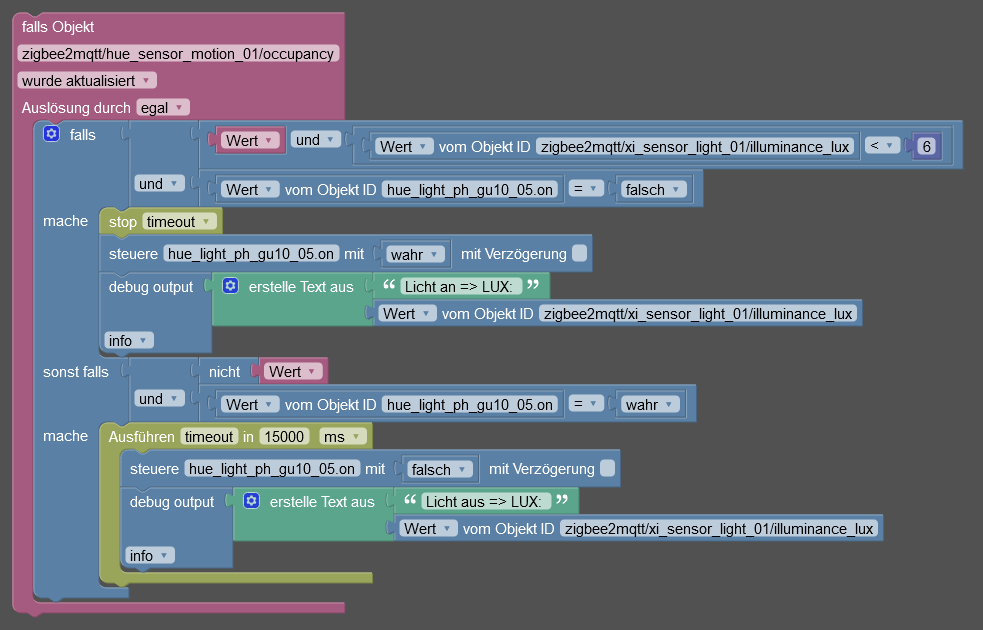Select illuminance_lux object ID in 'Licht an' debug
The image size is (983, 630).
698,313
